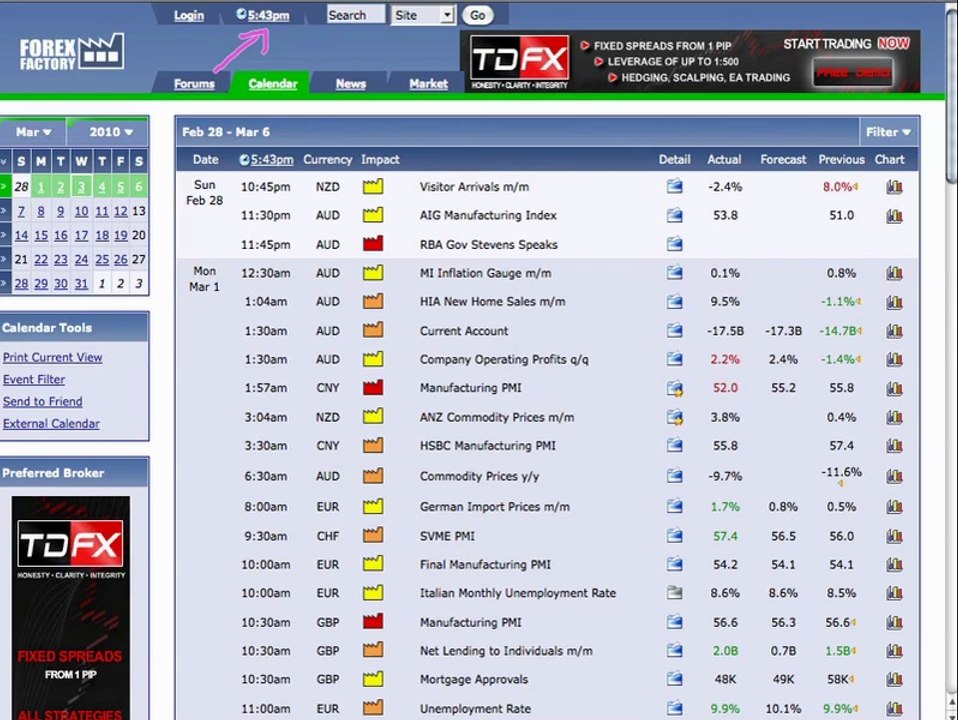The image size is (958, 720).
Task: Open detail folder for HIA New Home Sales
Action: tap(675, 301)
